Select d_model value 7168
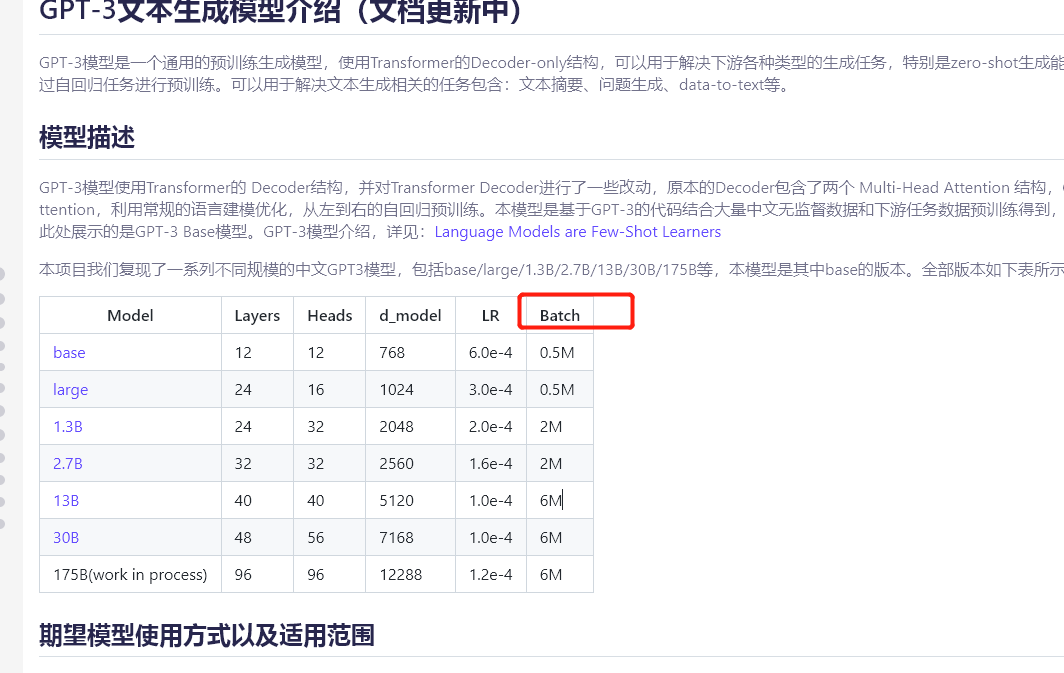Screen dimensions: 1064x673 (x=396, y=538)
